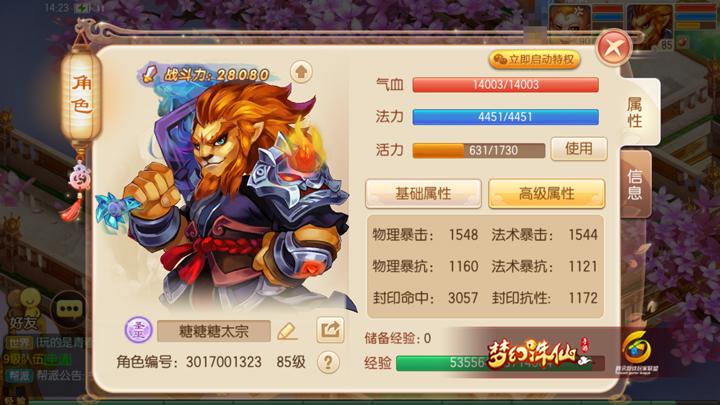Image resolution: width=720 pixels, height=405 pixels.
Task: Switch to the 基础属性 tab
Action: 423,194
